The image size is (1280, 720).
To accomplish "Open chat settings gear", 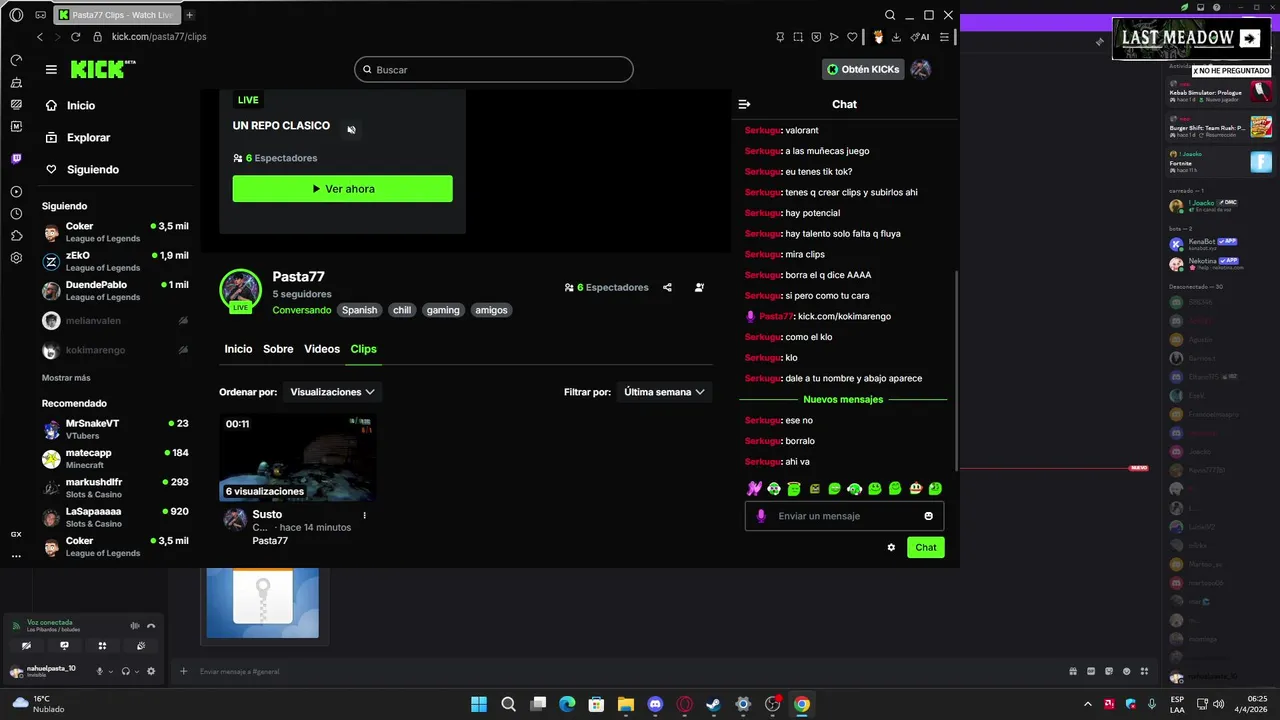I will click(891, 547).
